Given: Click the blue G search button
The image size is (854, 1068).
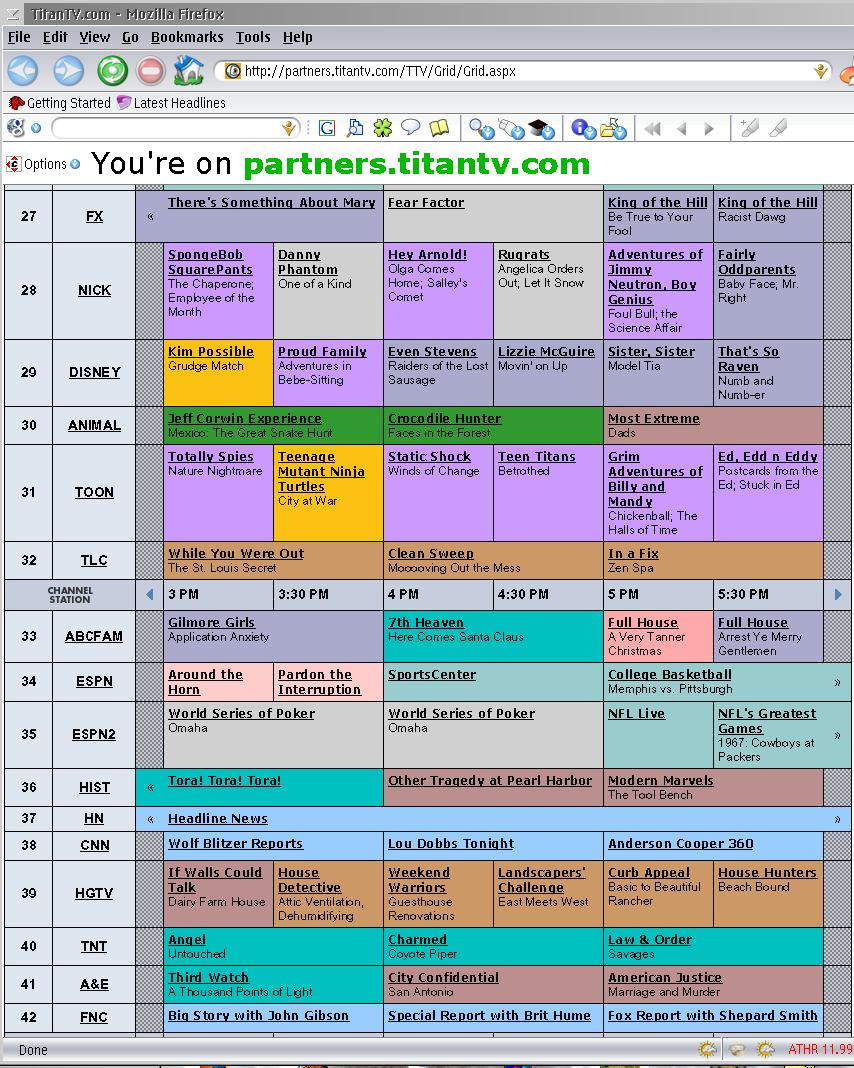Looking at the screenshot, I should pyautogui.click(x=327, y=127).
